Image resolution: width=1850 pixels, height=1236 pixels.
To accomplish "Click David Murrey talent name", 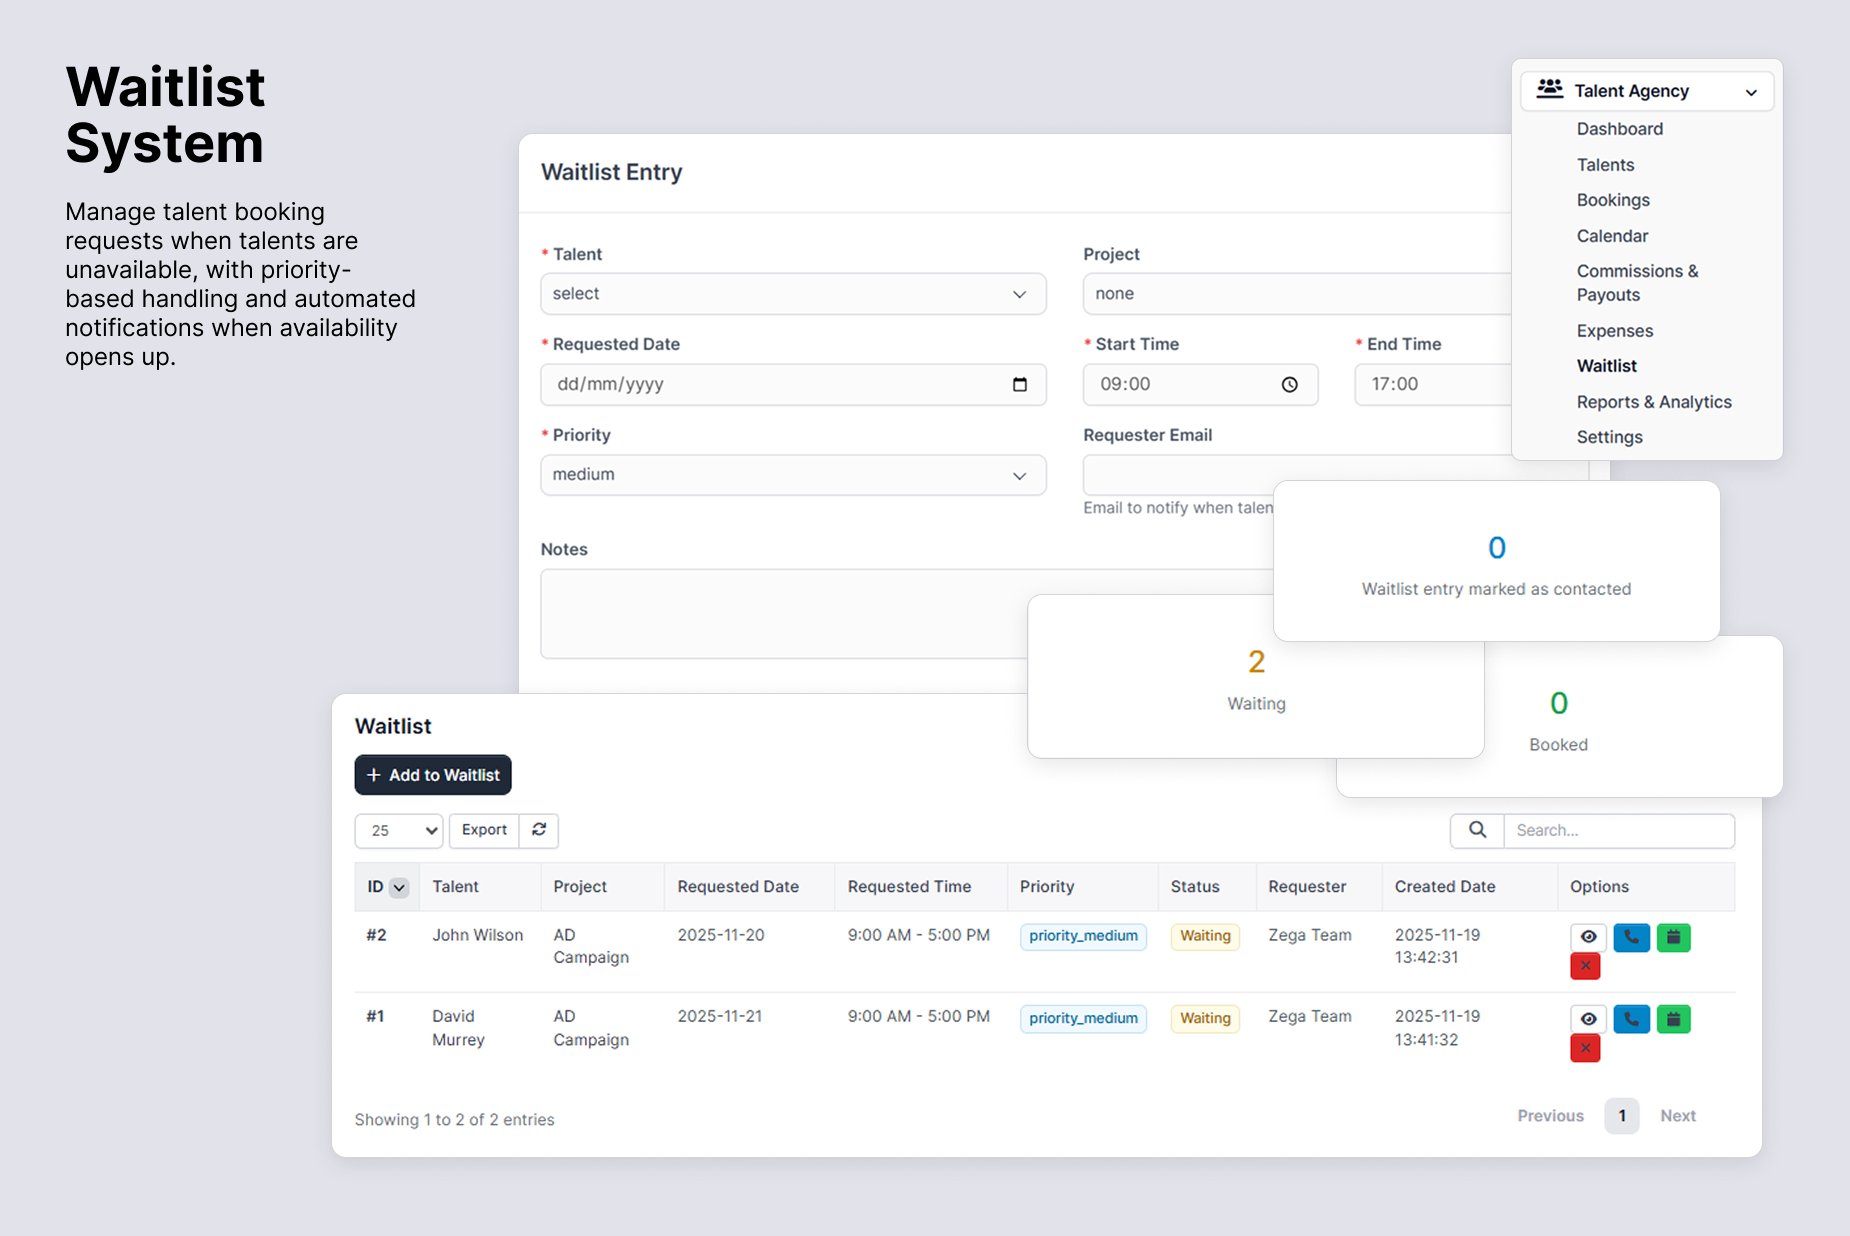I will pos(458,1028).
